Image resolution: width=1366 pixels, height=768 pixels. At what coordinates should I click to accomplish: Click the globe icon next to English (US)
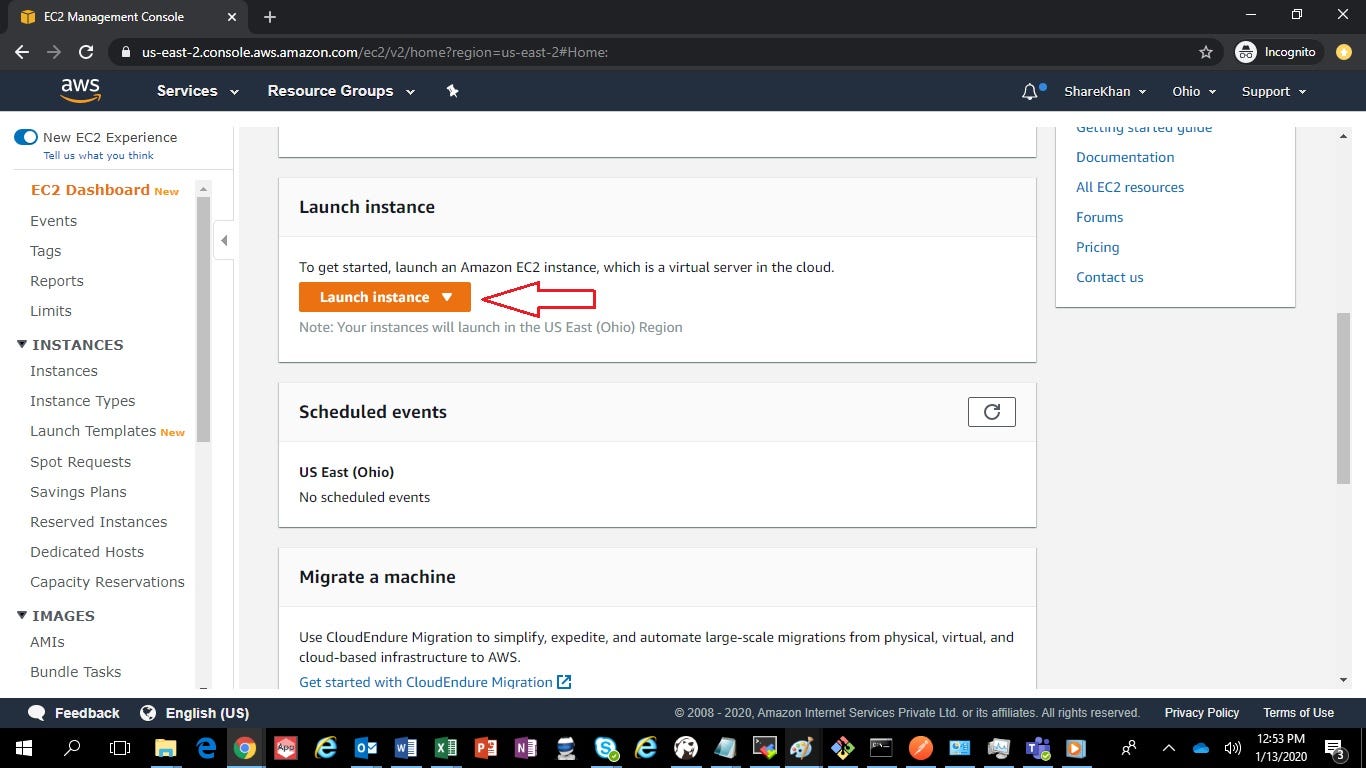[x=149, y=713]
